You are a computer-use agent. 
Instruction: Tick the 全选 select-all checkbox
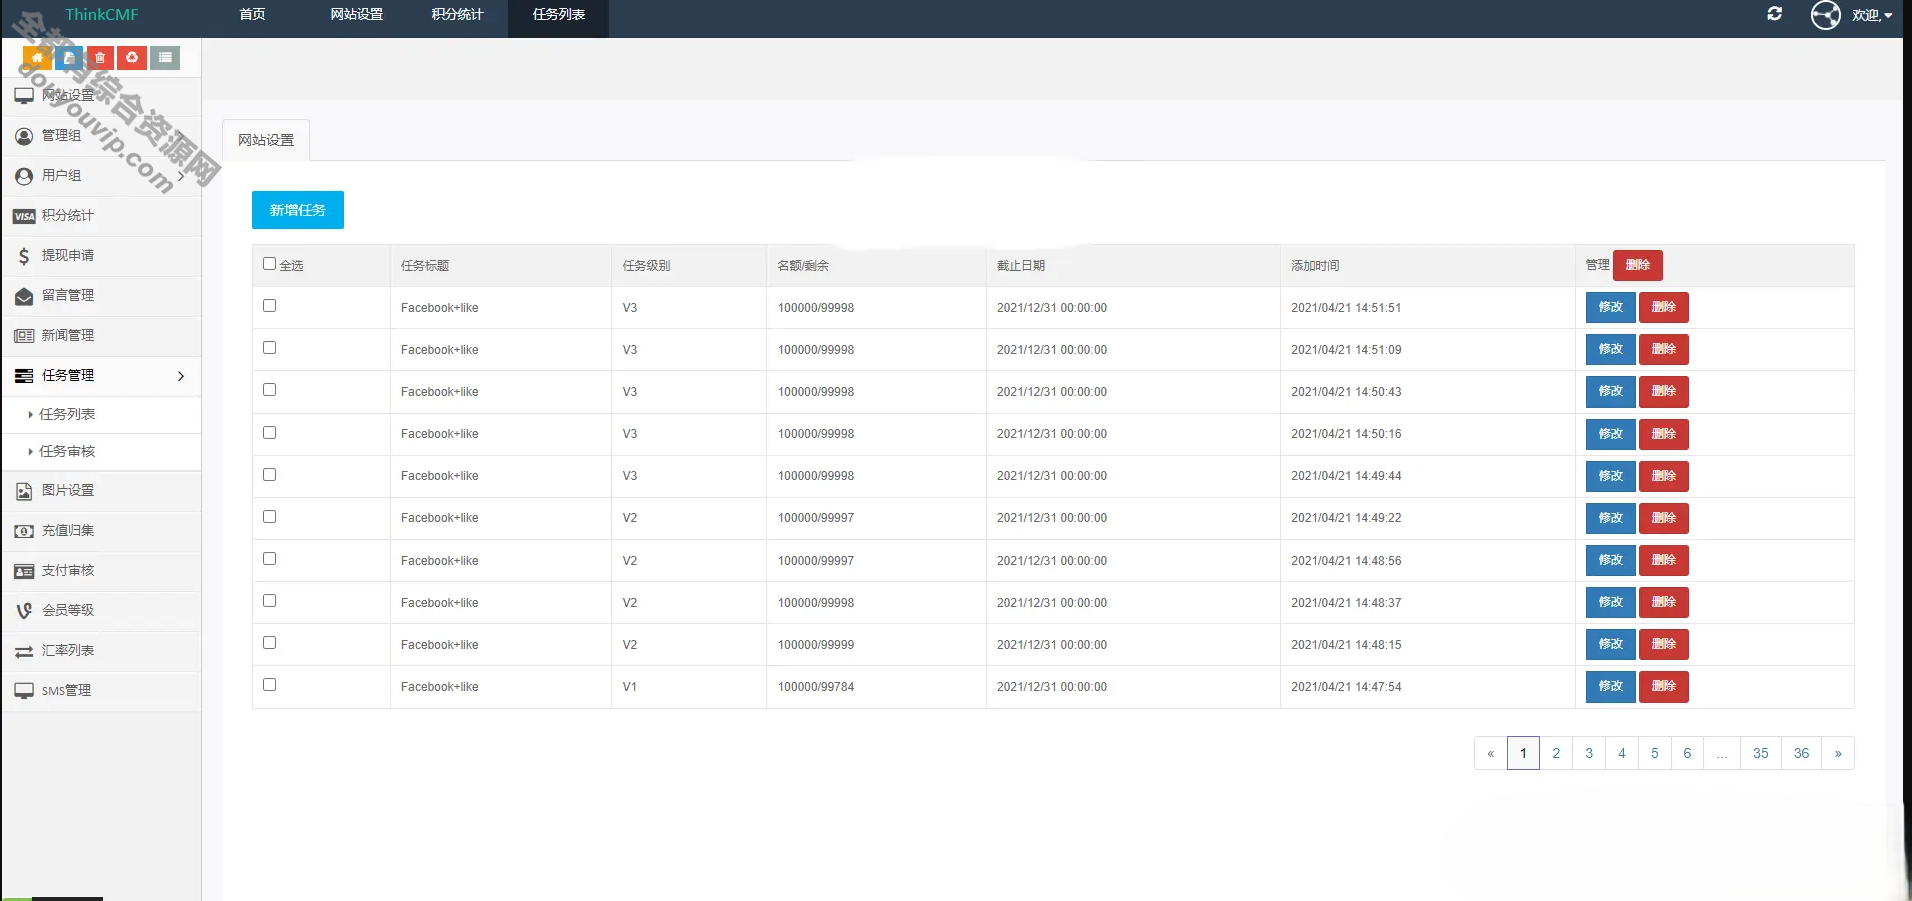click(269, 264)
